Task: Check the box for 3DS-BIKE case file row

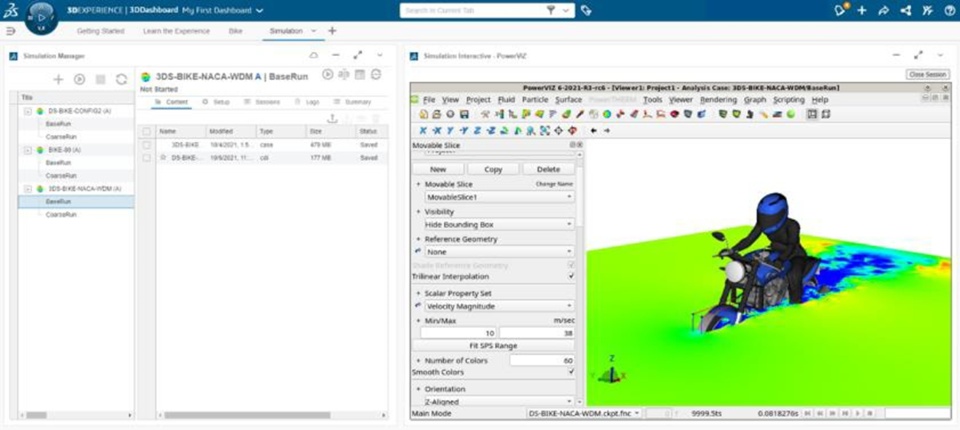Action: click(146, 145)
